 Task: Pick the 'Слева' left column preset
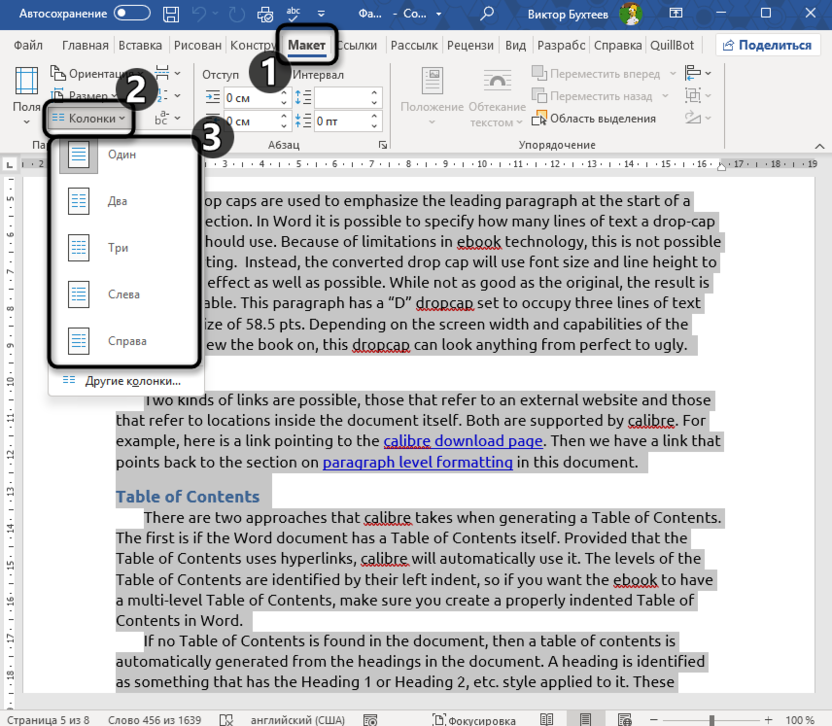coord(122,295)
